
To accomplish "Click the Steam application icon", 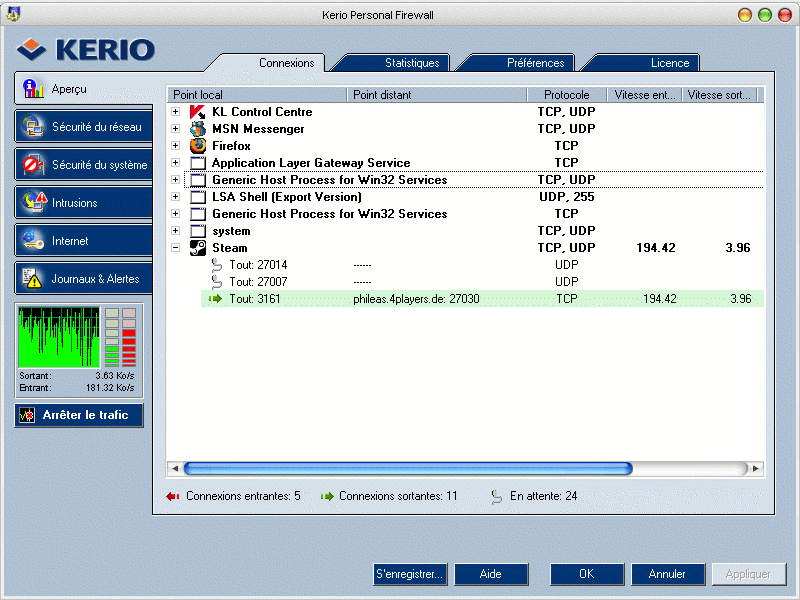I will coord(197,248).
